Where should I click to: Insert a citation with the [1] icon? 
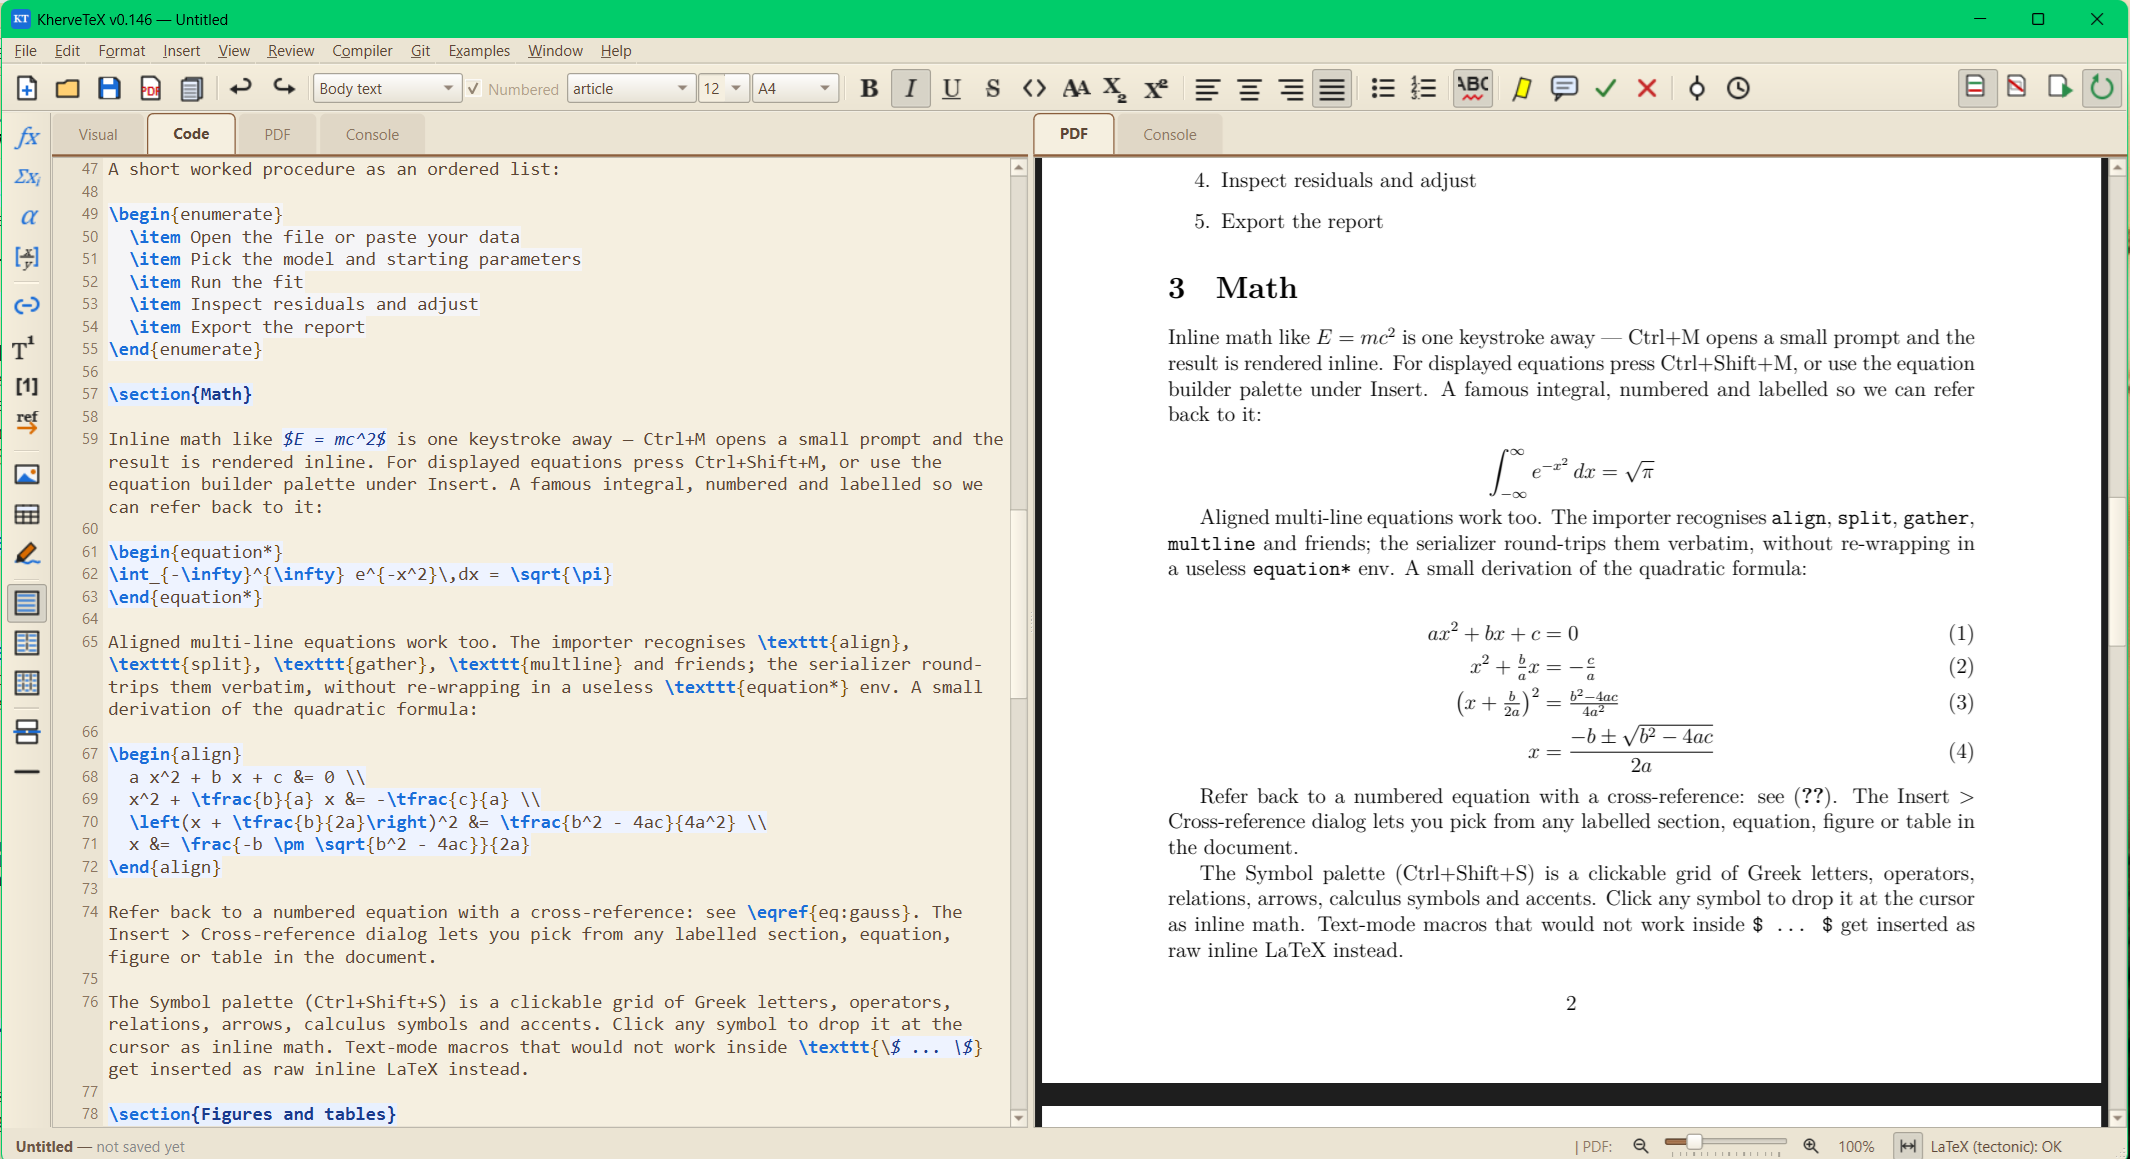coord(27,386)
